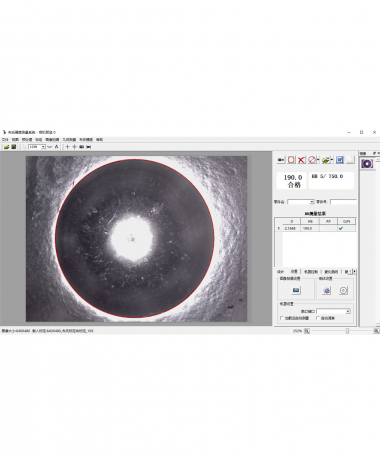Click the save disk icon in top toolbar

pyautogui.click(x=14, y=147)
